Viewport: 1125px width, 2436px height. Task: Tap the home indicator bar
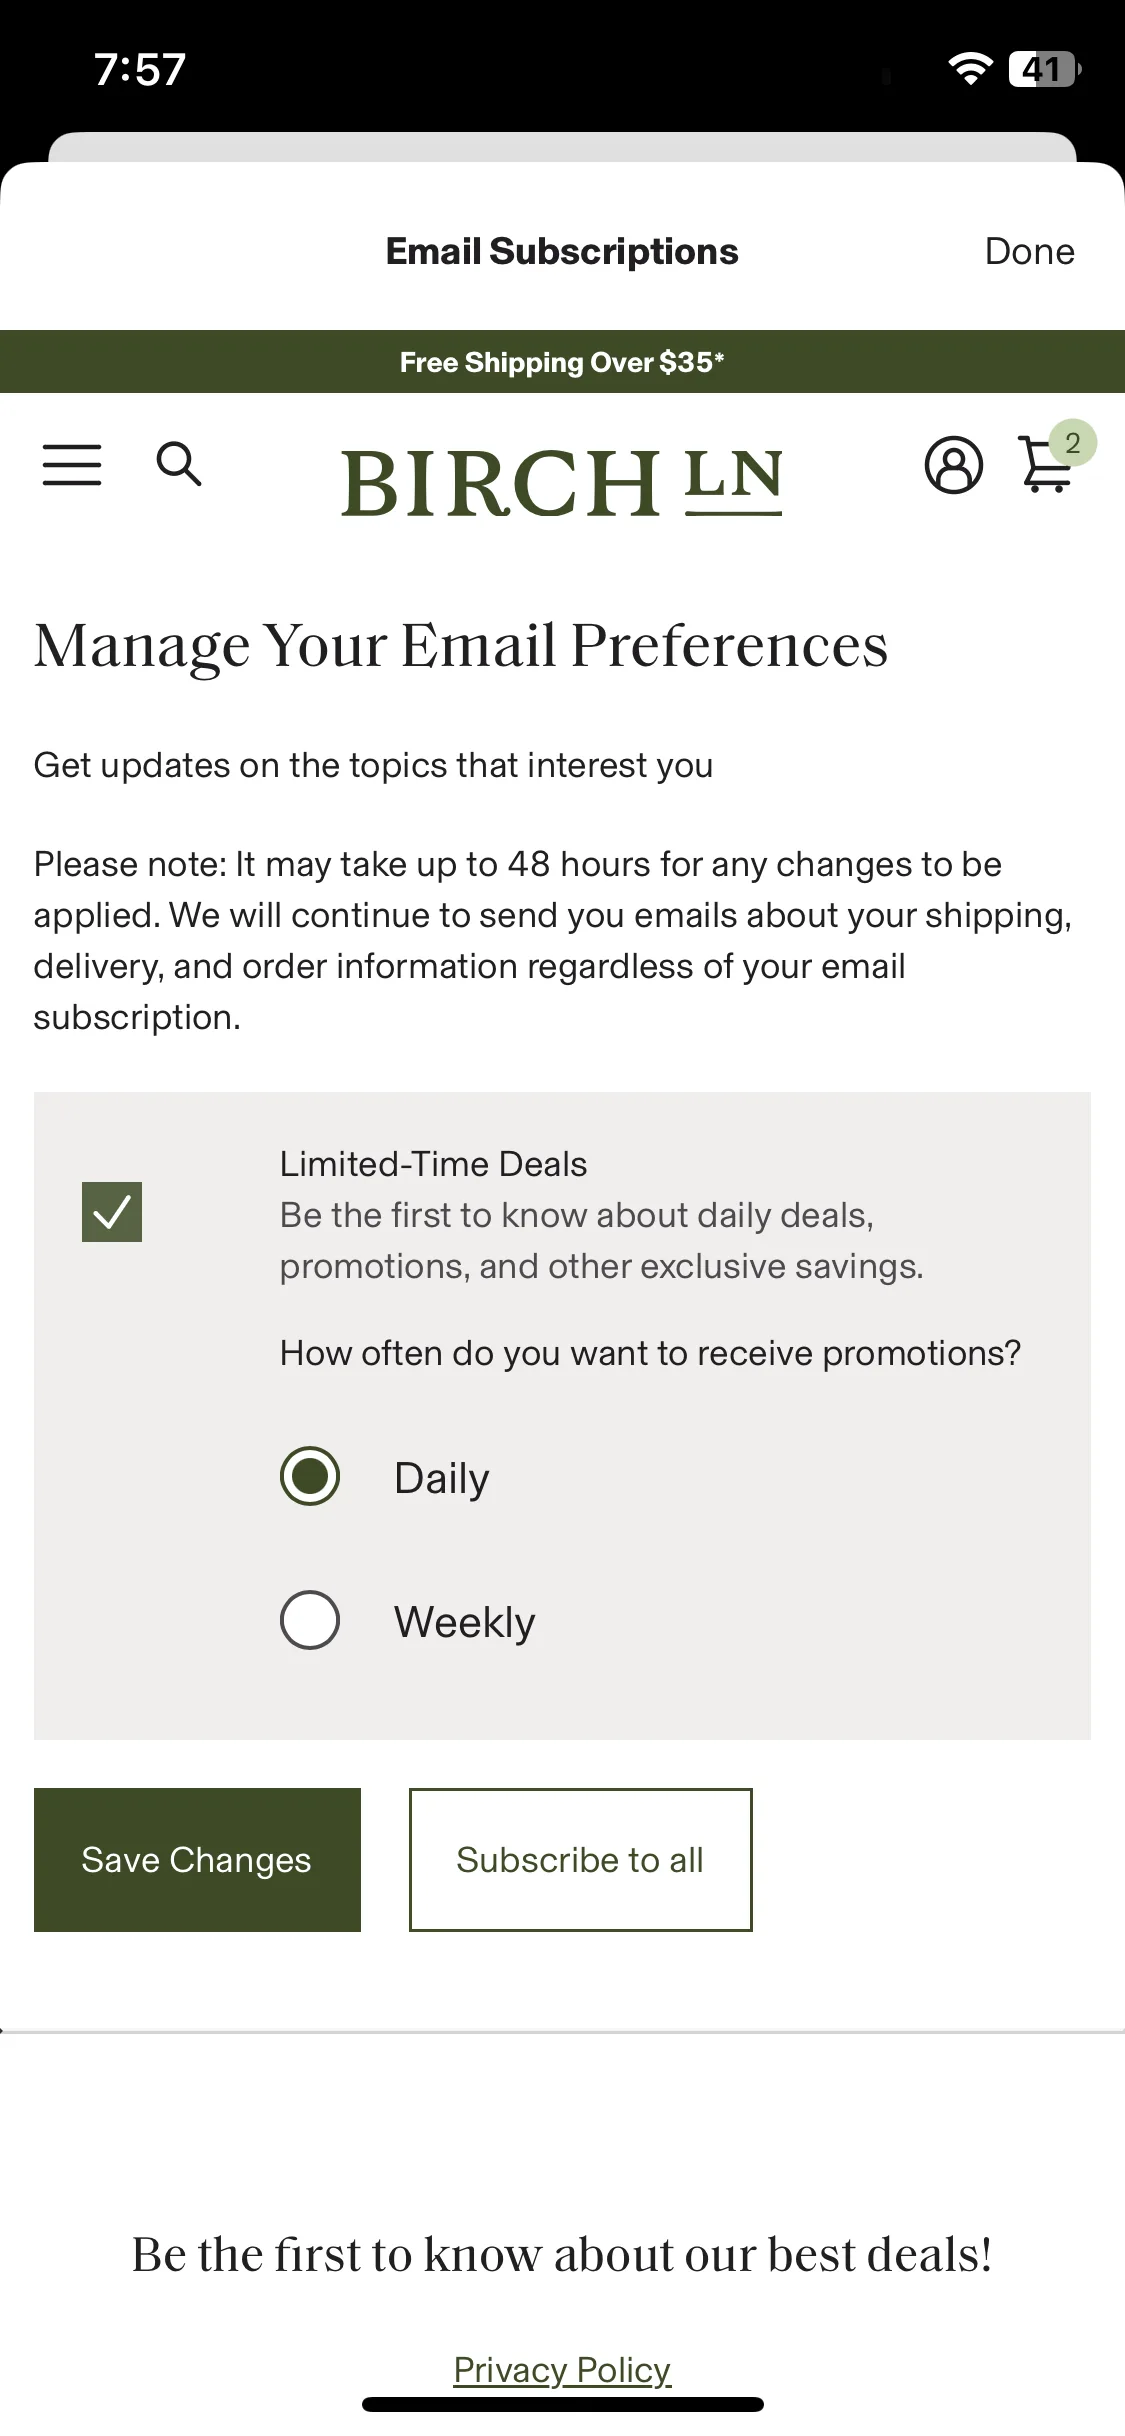pyautogui.click(x=562, y=2404)
